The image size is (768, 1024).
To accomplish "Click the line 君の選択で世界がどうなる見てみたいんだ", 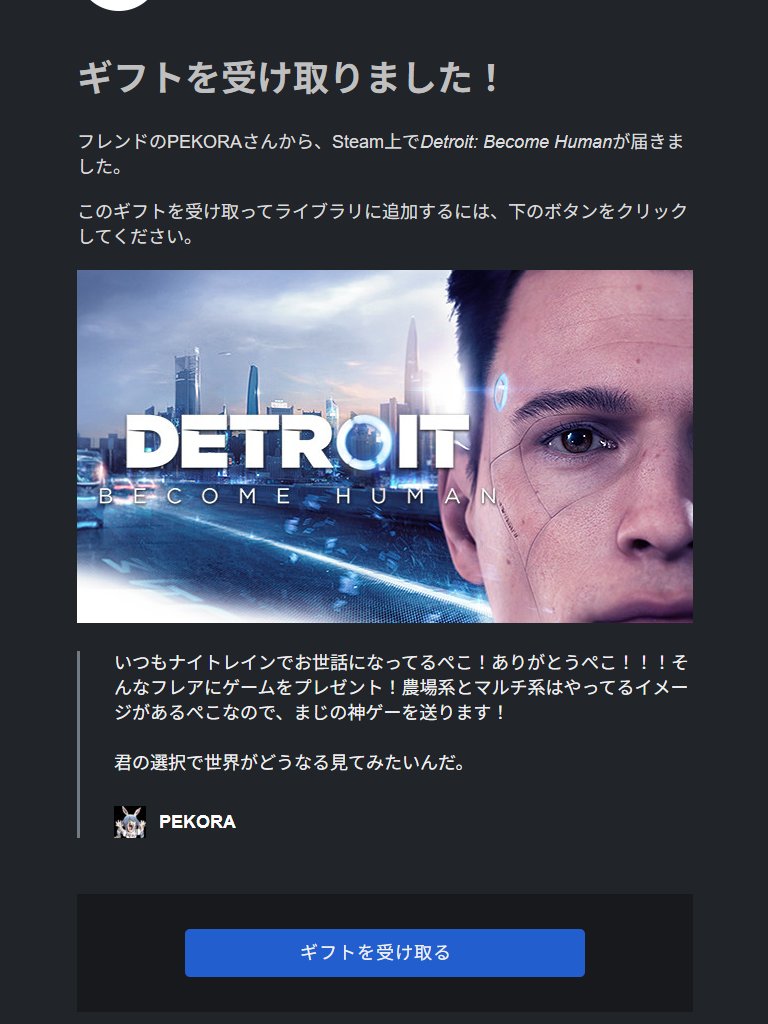I will (289, 762).
